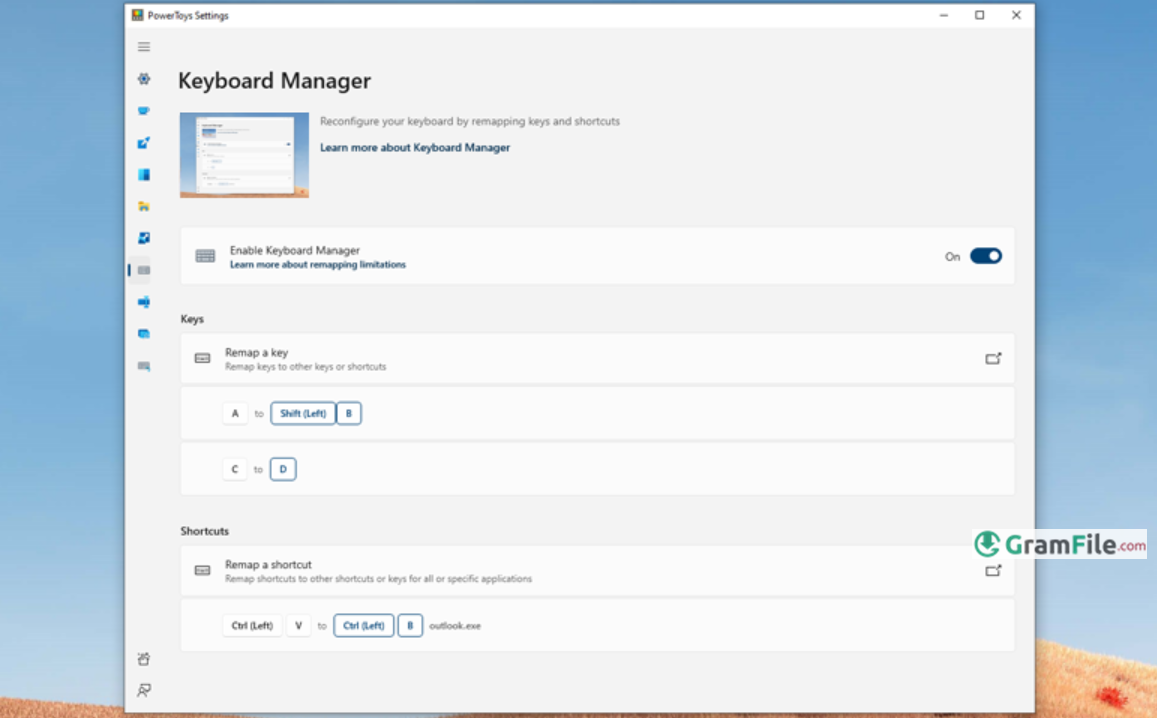The width and height of the screenshot is (1157, 718).
Task: Open Learn more about Keyboard Manager link
Action: coord(415,148)
